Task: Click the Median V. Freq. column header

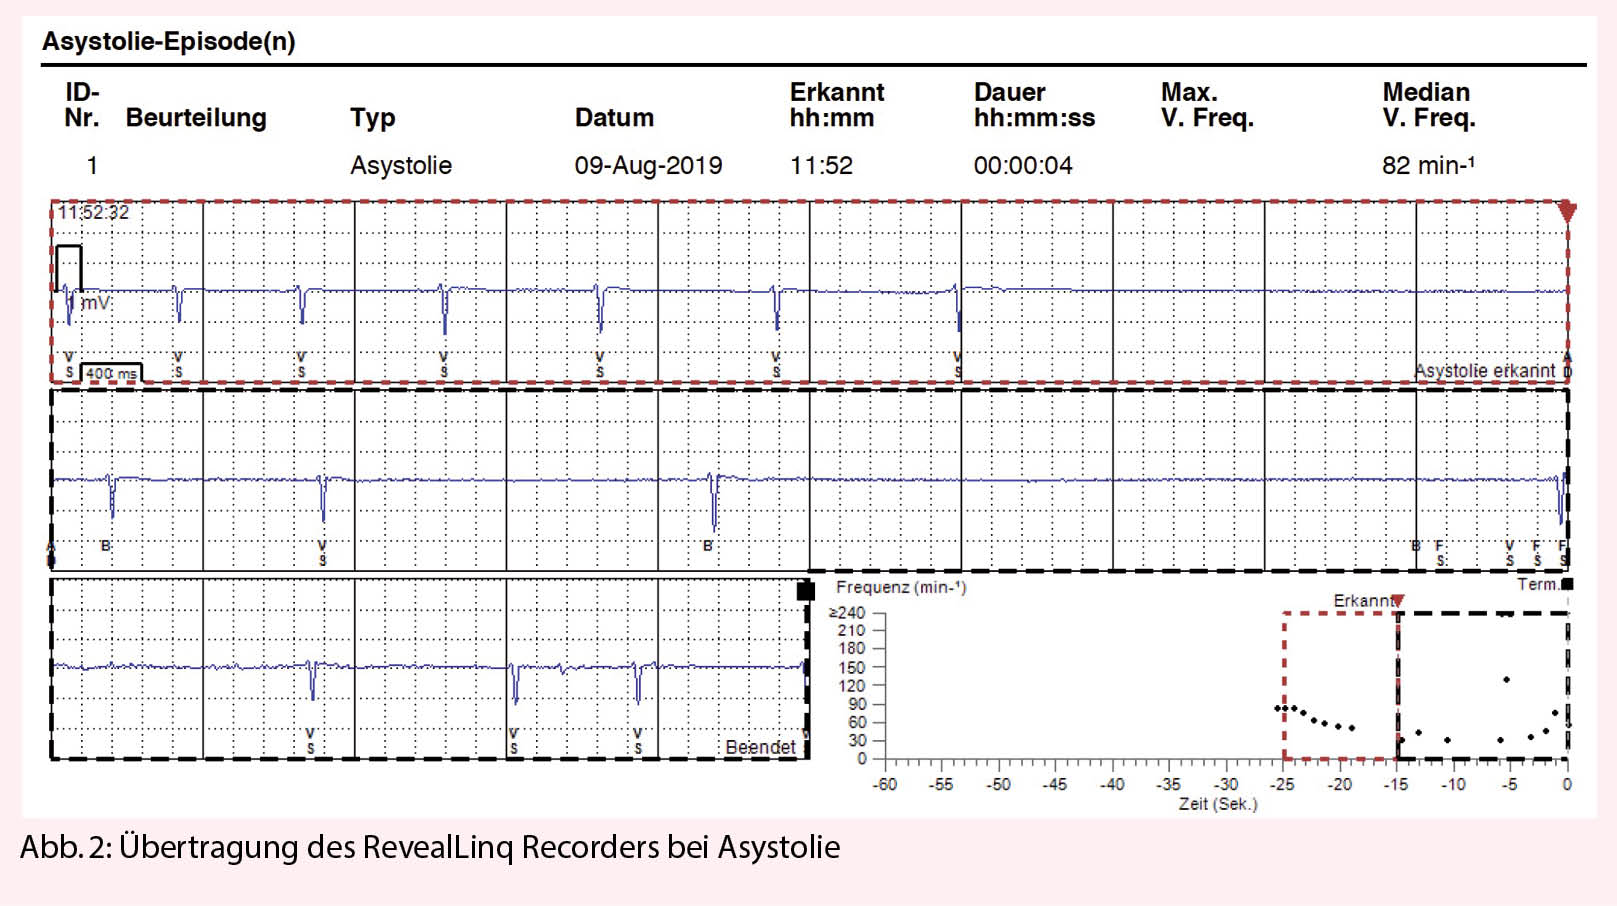Action: click(1428, 105)
